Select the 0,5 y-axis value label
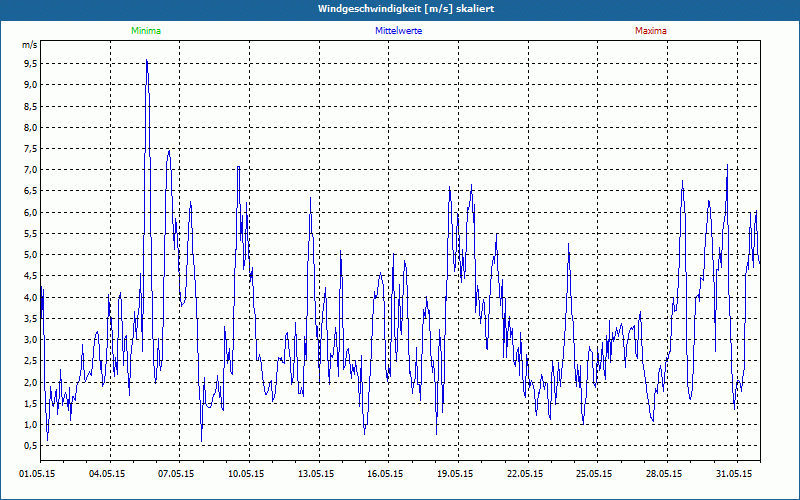 (x=30, y=446)
